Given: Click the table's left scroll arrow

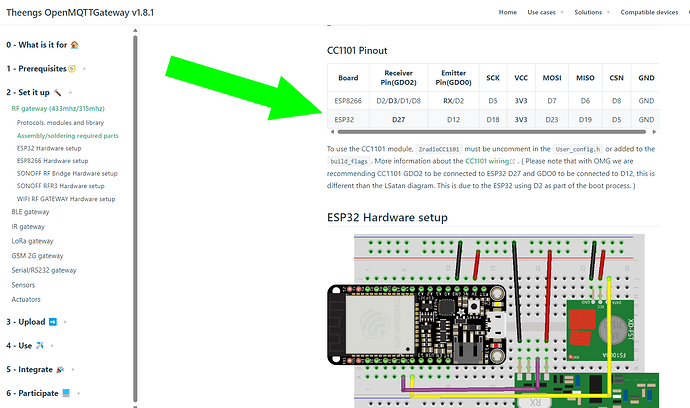Looking at the screenshot, I should click(x=332, y=132).
